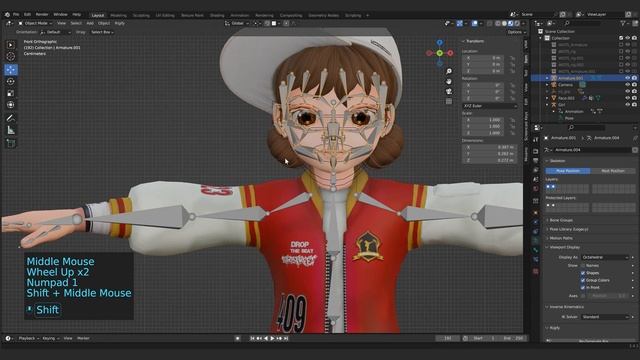Click the Location X value field
The image size is (640, 360).
coord(483,58)
